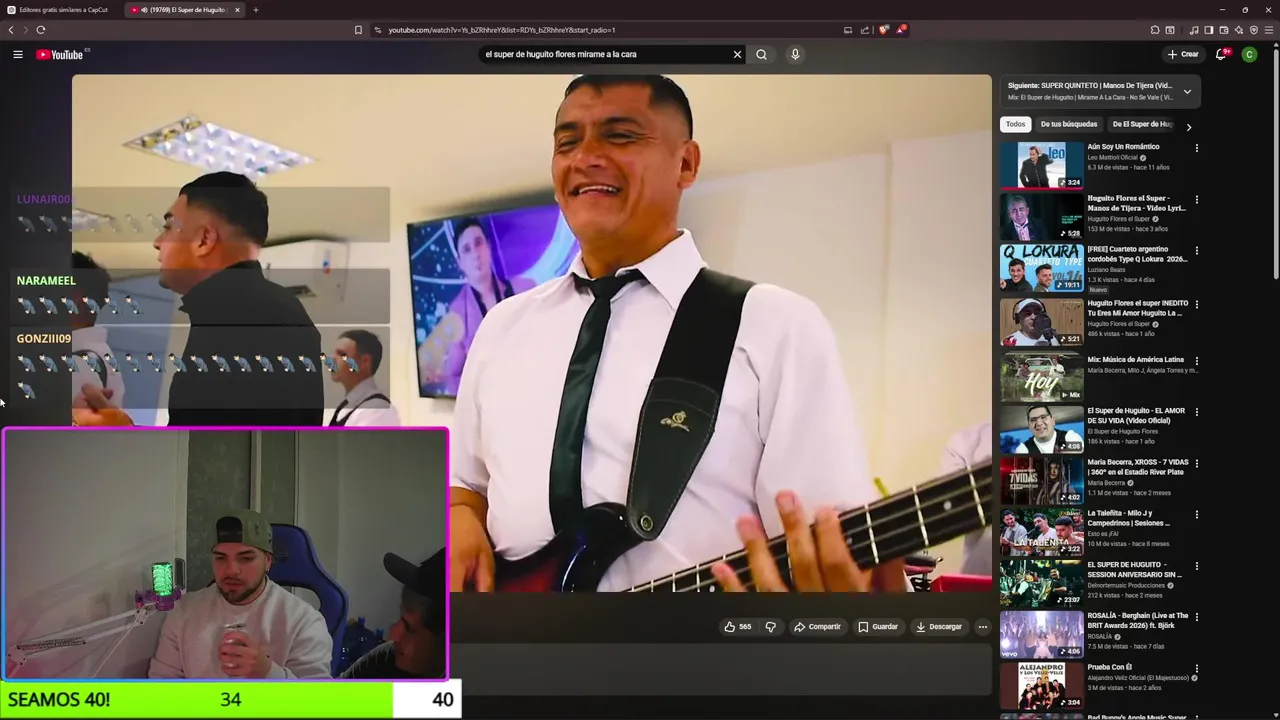Save video with Guardar
This screenshot has width=1280, height=720.
point(878,627)
